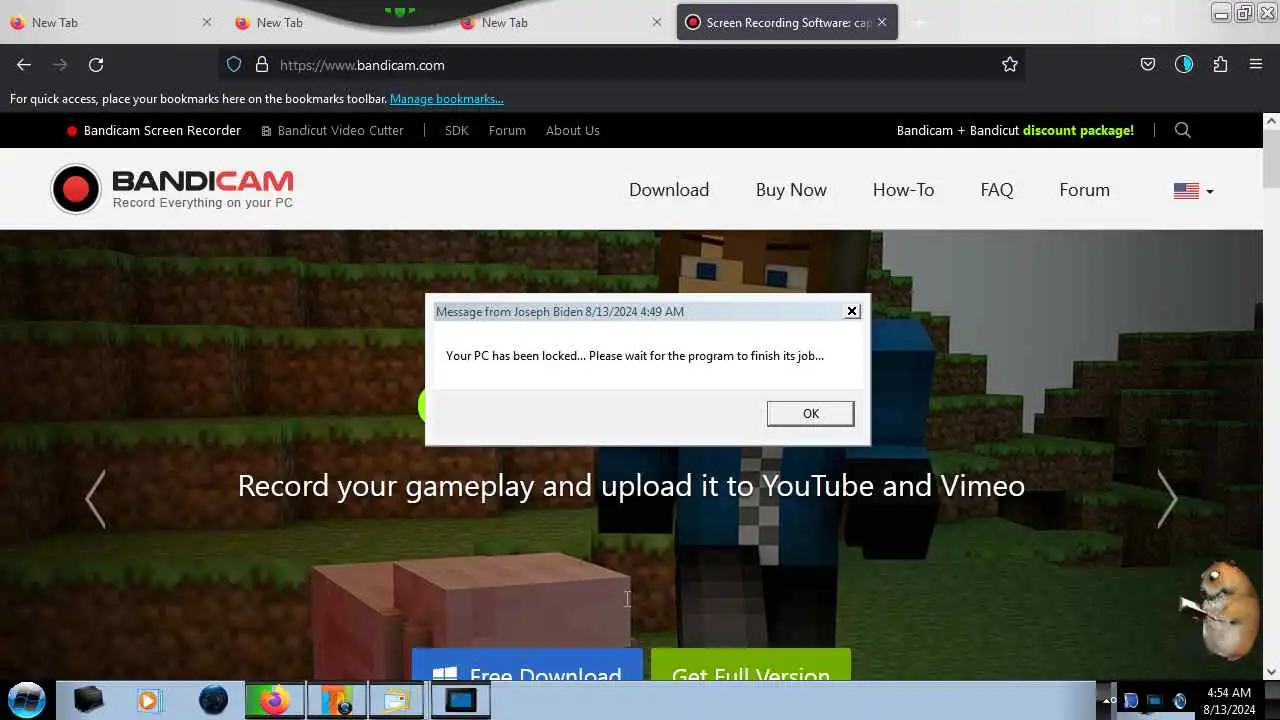
Task: Click the Bandicam red record logo
Action: (x=76, y=189)
